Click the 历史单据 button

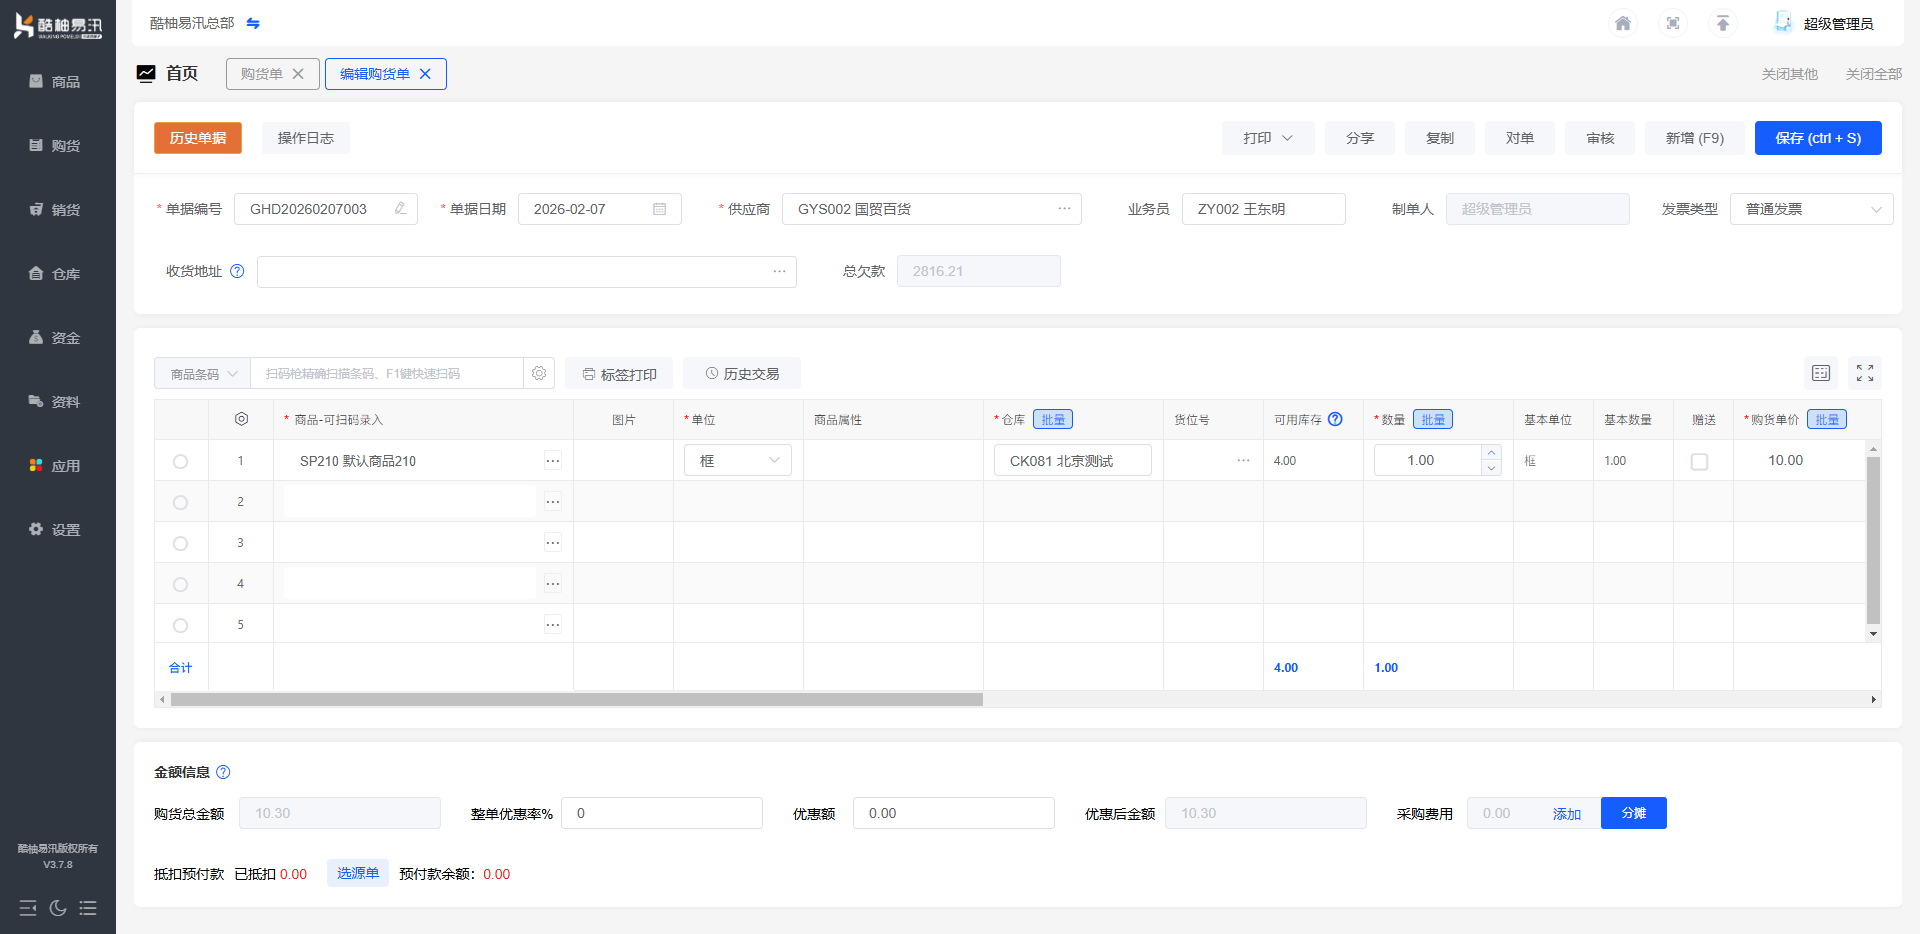click(x=198, y=138)
